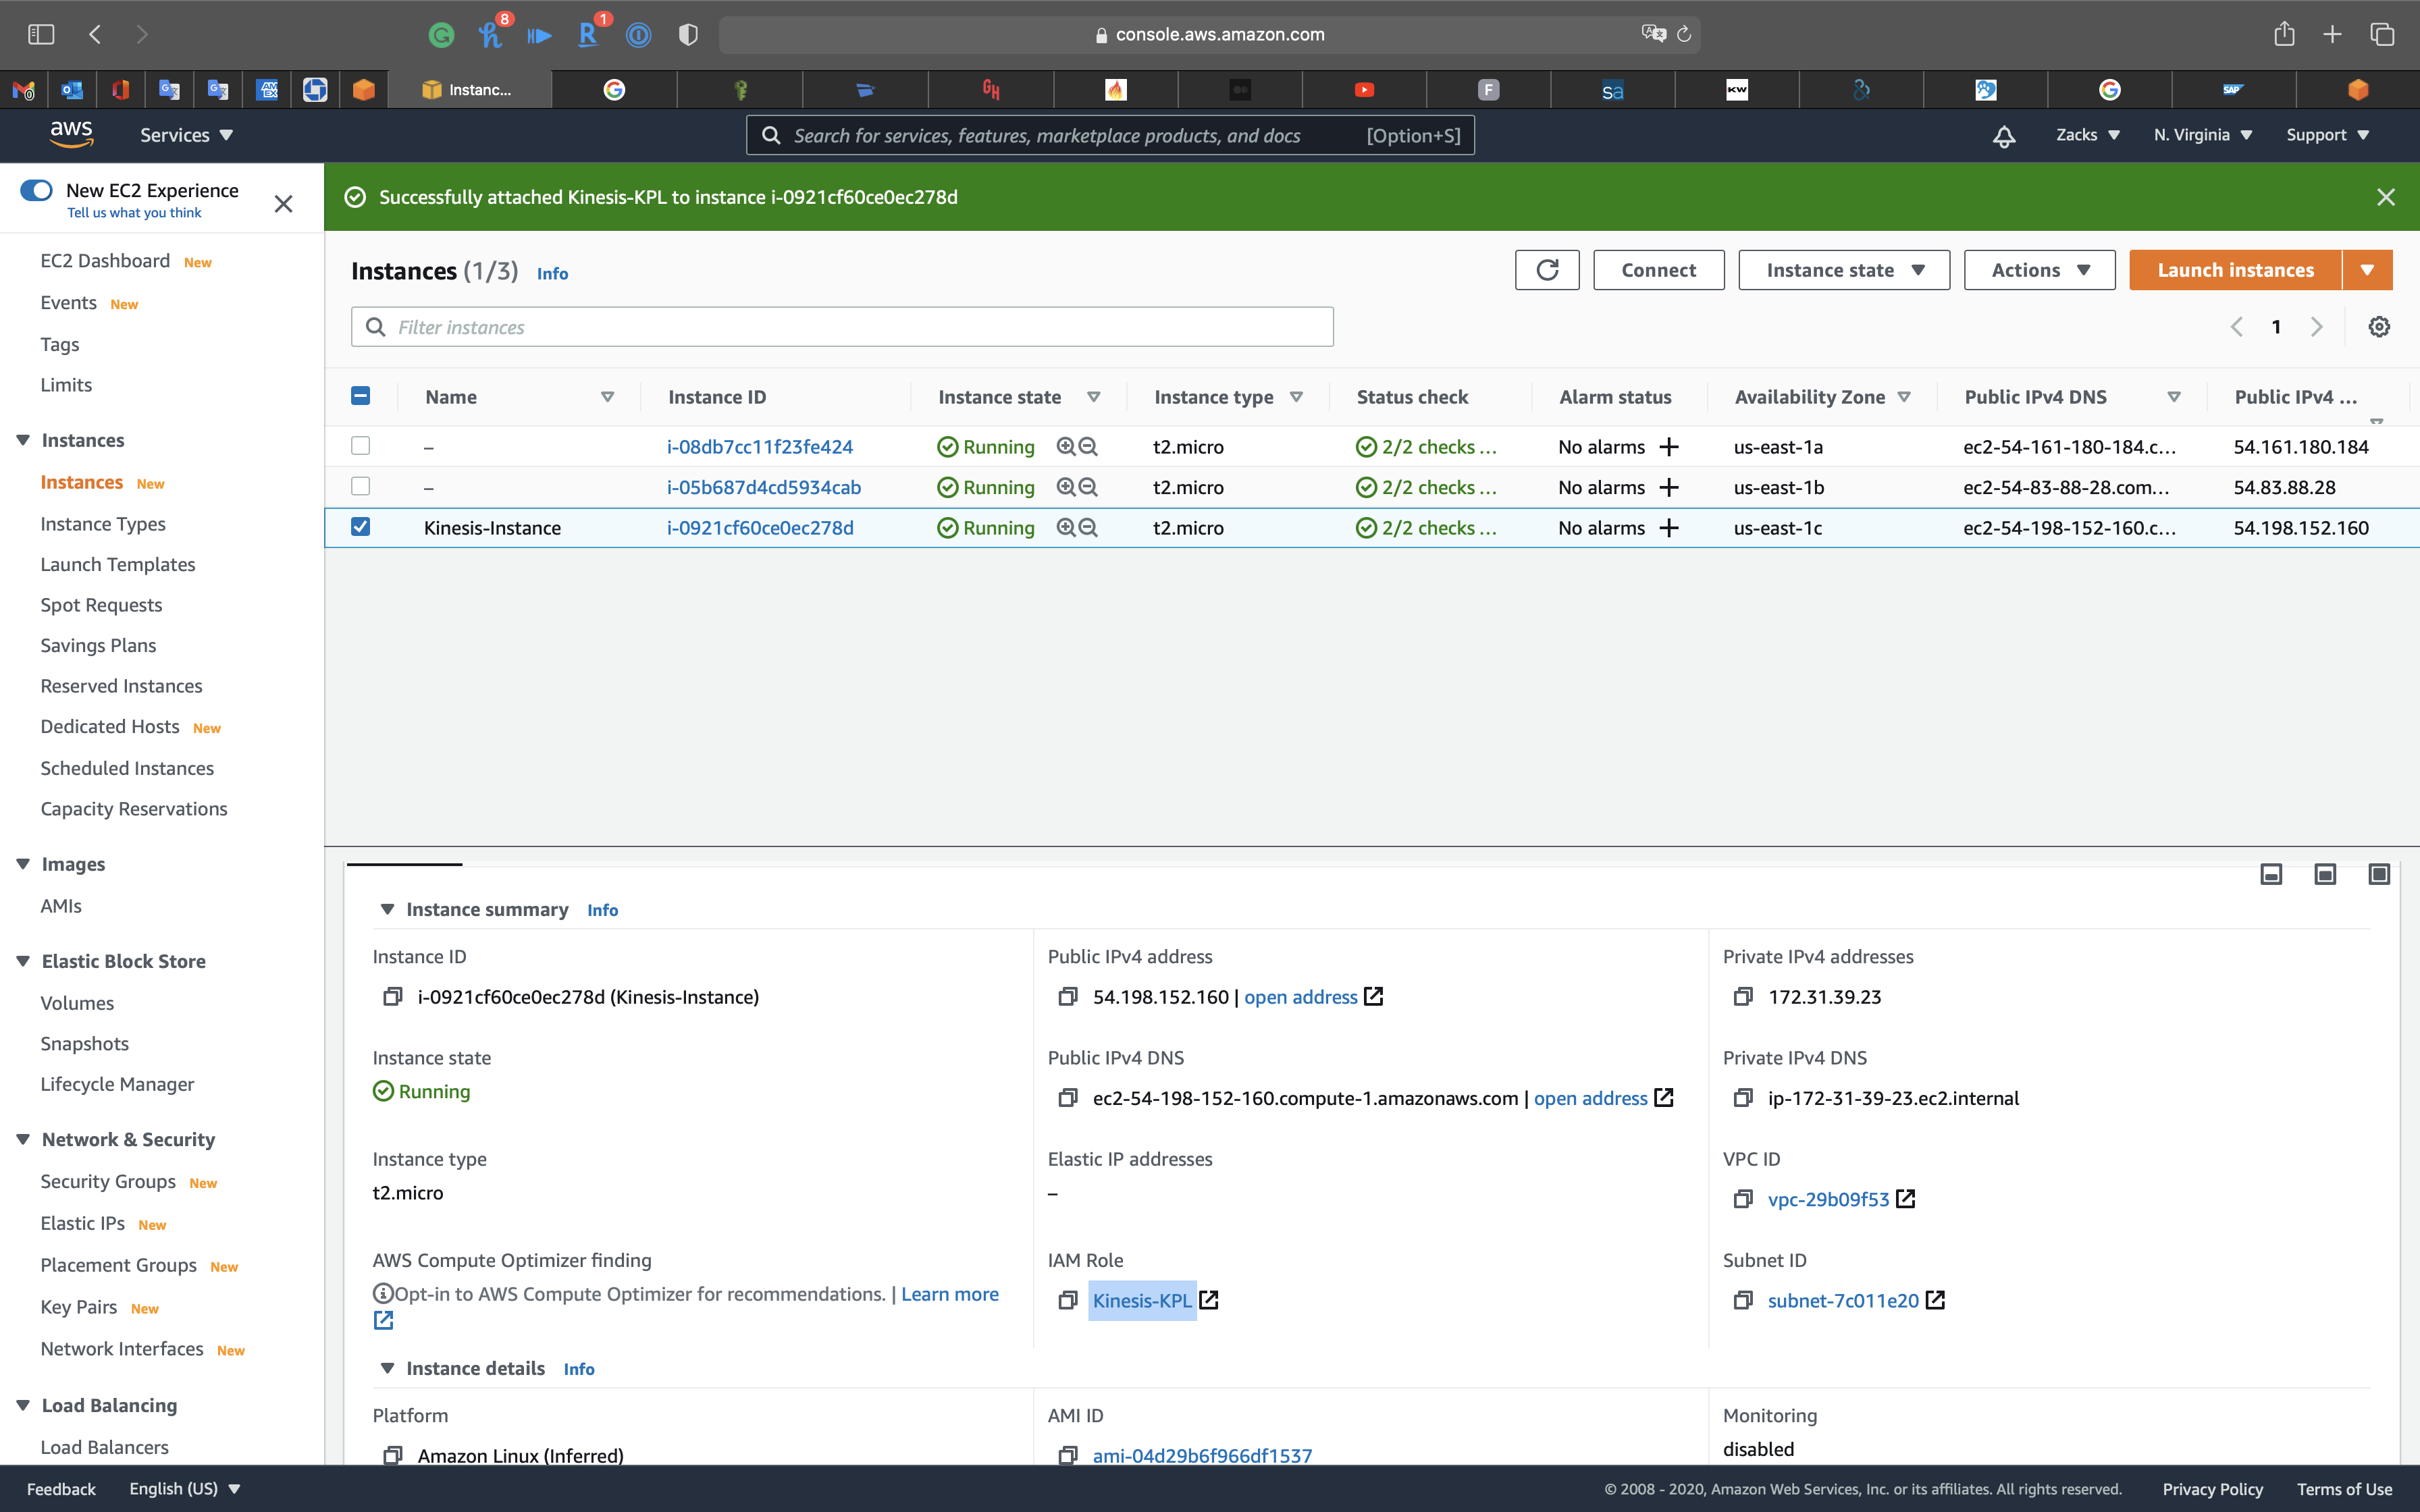Screen dimensions: 2420x1512
Task: Open instance link i-05b687d4cd5934cab
Action: pos(763,487)
